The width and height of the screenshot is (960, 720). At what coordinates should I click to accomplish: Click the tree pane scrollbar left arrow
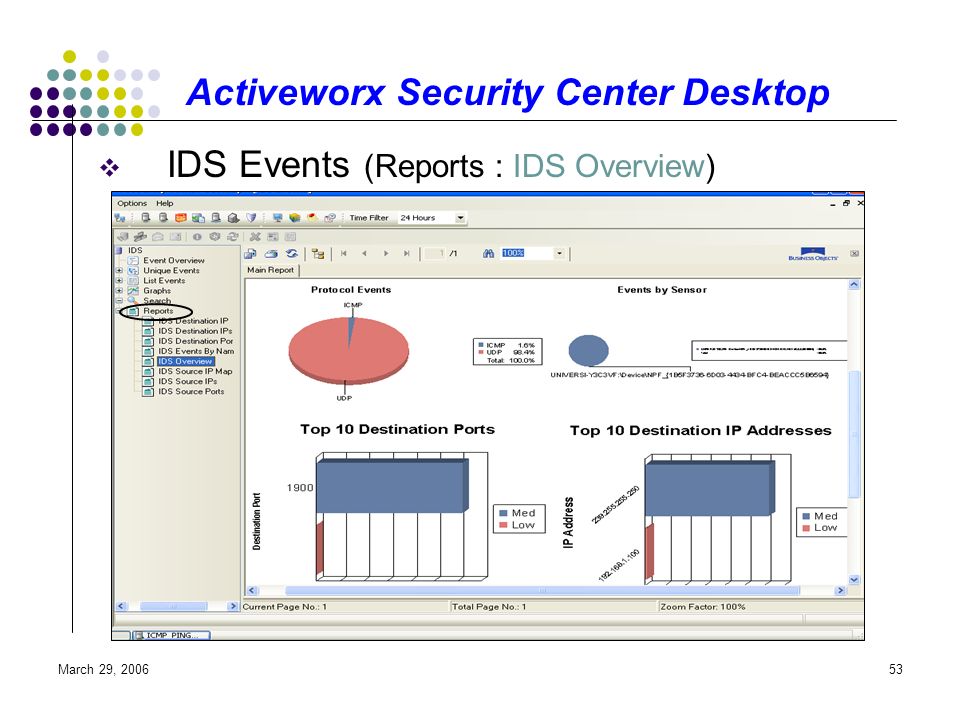point(121,606)
